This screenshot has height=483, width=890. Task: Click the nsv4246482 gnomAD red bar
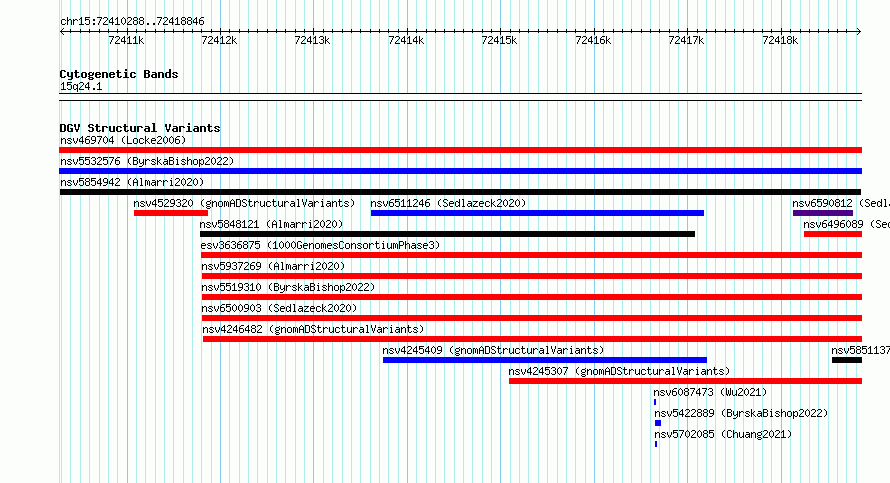pos(532,339)
